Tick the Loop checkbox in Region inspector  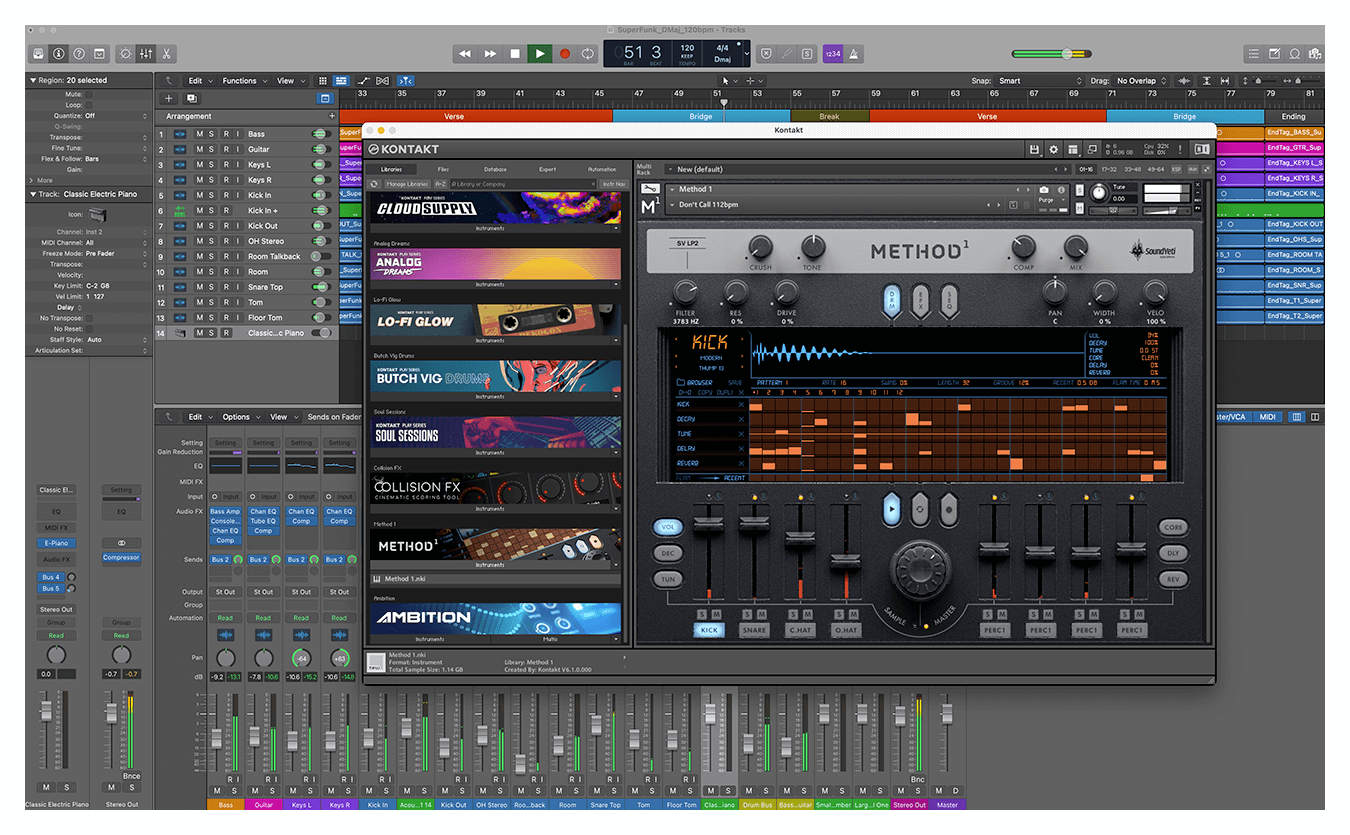[88, 105]
